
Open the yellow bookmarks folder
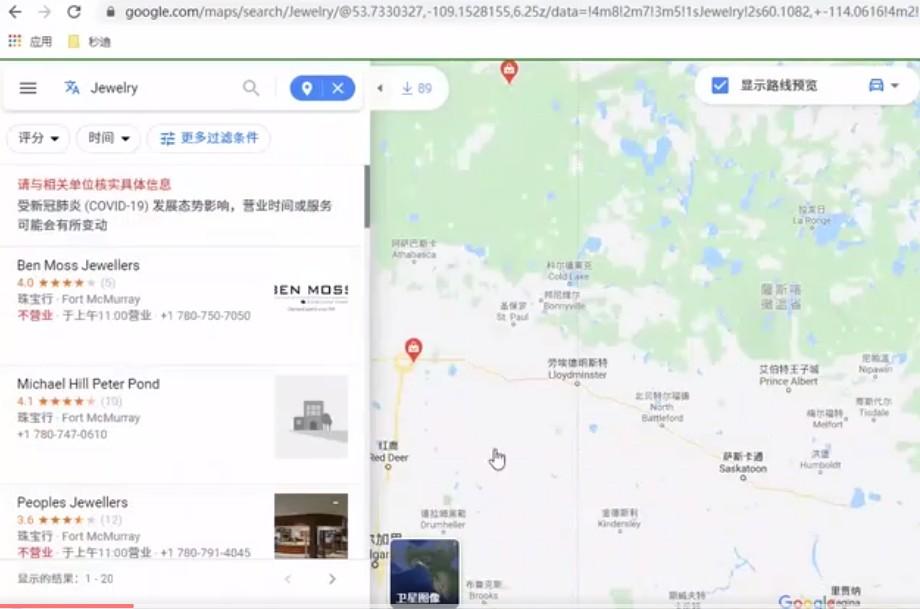coord(73,41)
